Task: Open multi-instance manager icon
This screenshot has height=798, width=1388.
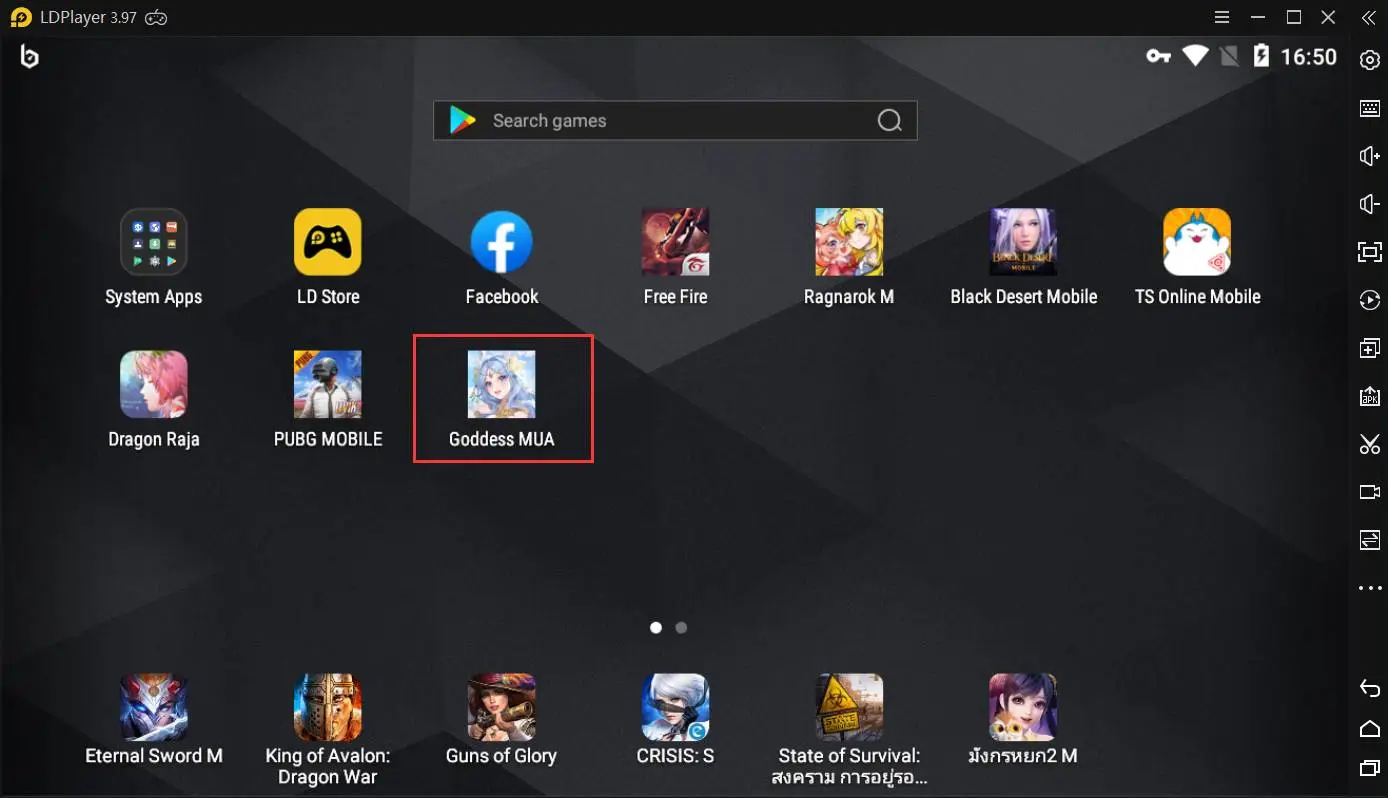Action: (x=1370, y=348)
